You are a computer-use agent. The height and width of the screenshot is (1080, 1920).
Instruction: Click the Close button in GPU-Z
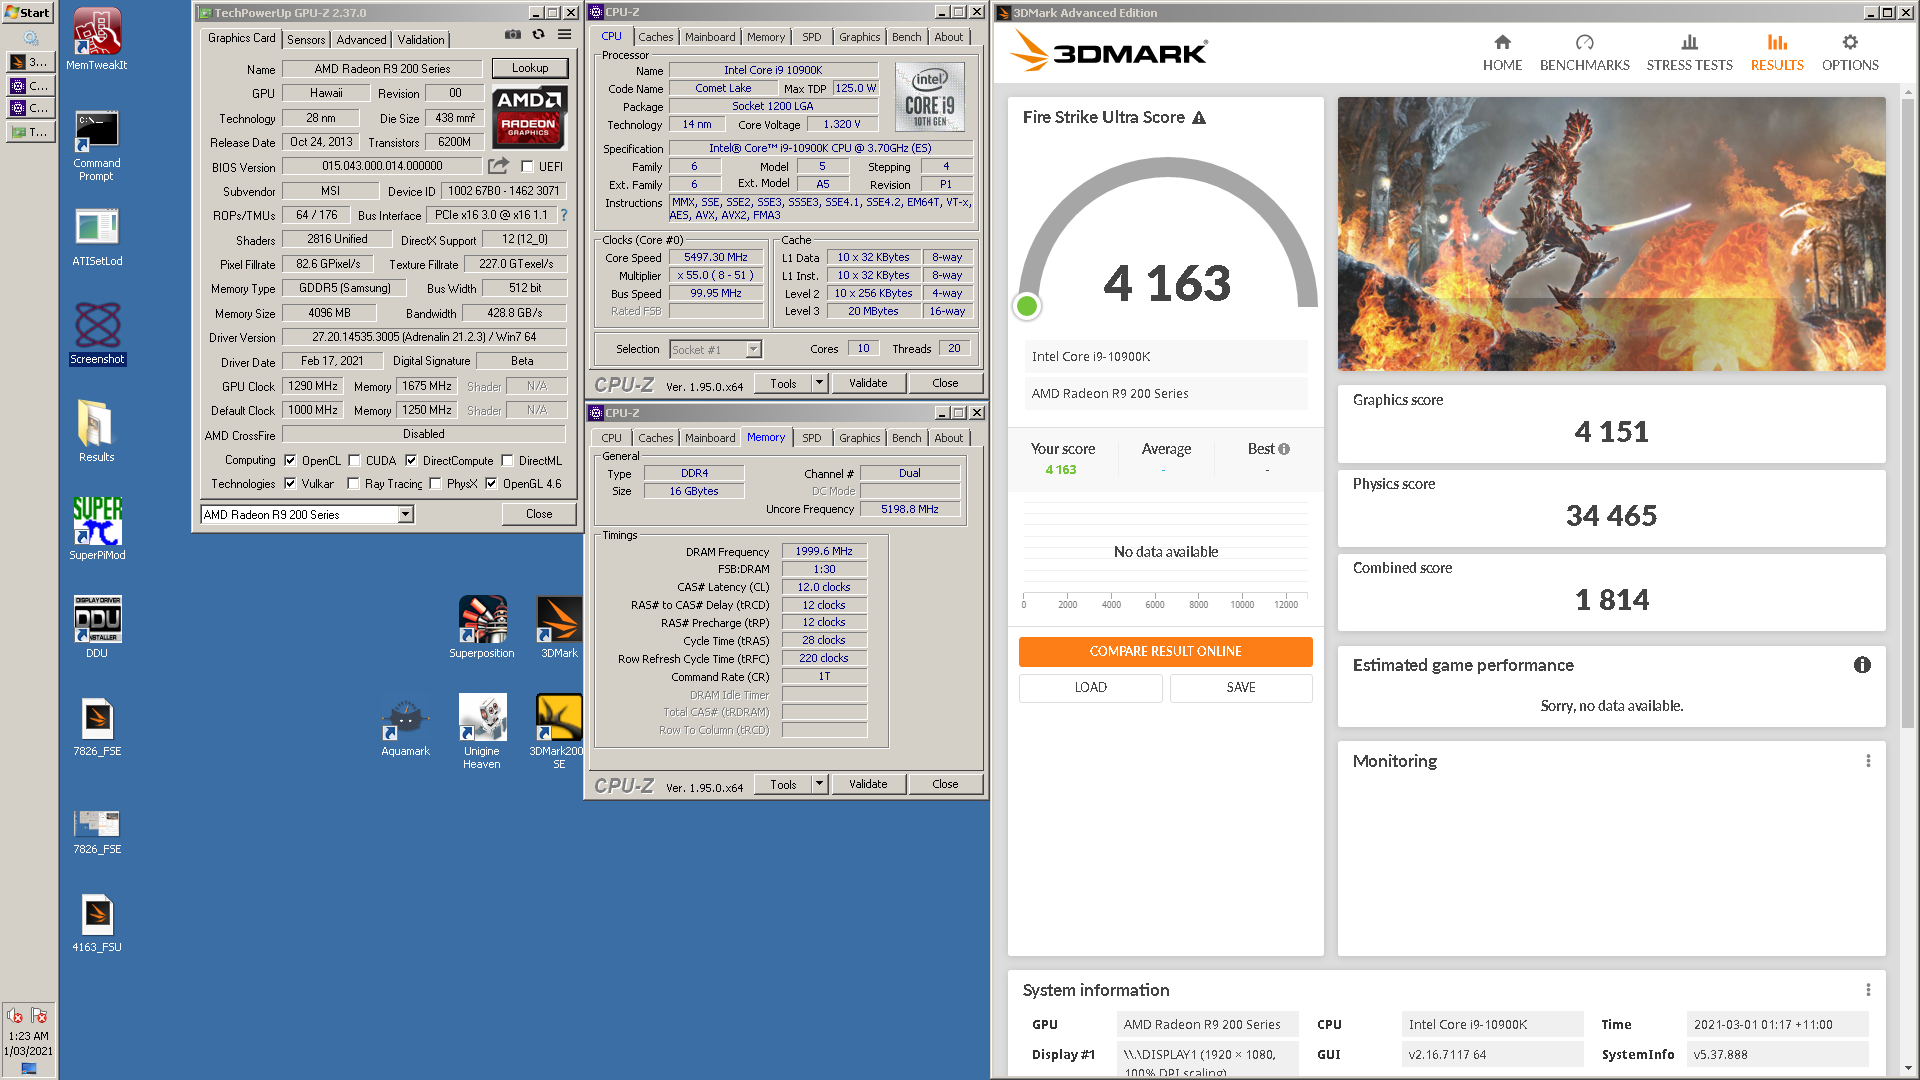539,514
